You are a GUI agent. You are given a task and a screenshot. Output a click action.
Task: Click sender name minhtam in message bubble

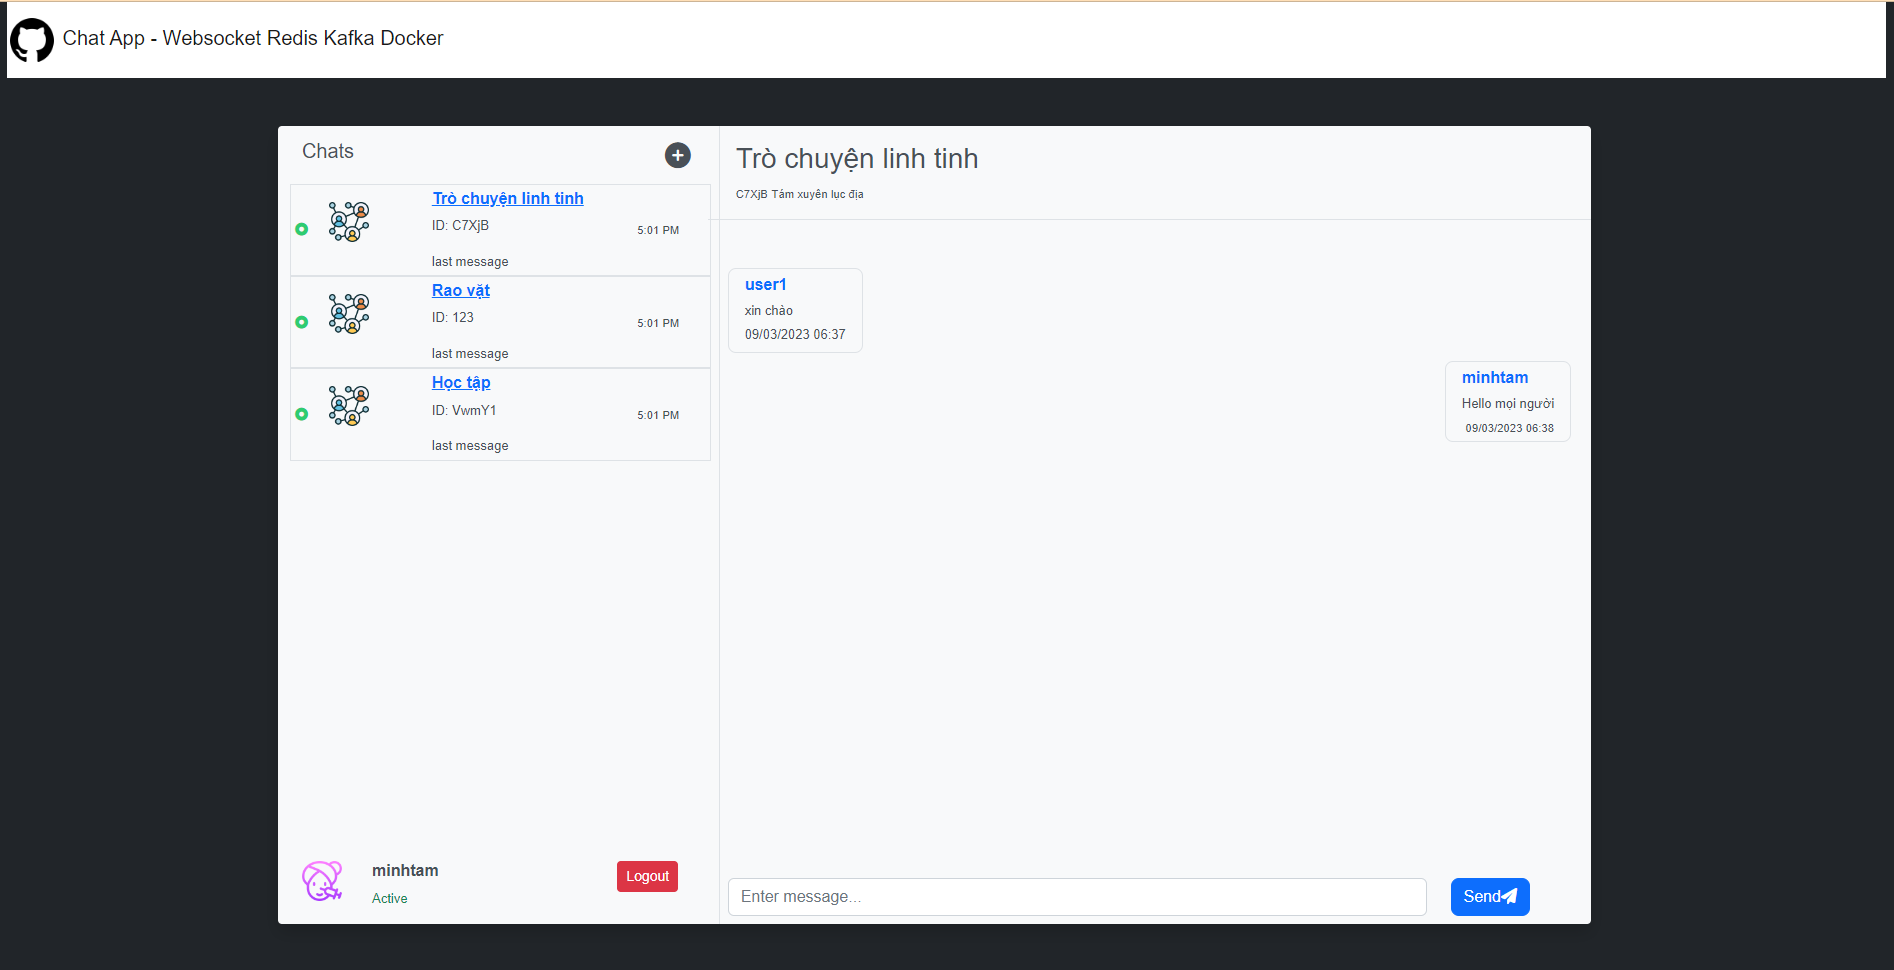point(1495,378)
